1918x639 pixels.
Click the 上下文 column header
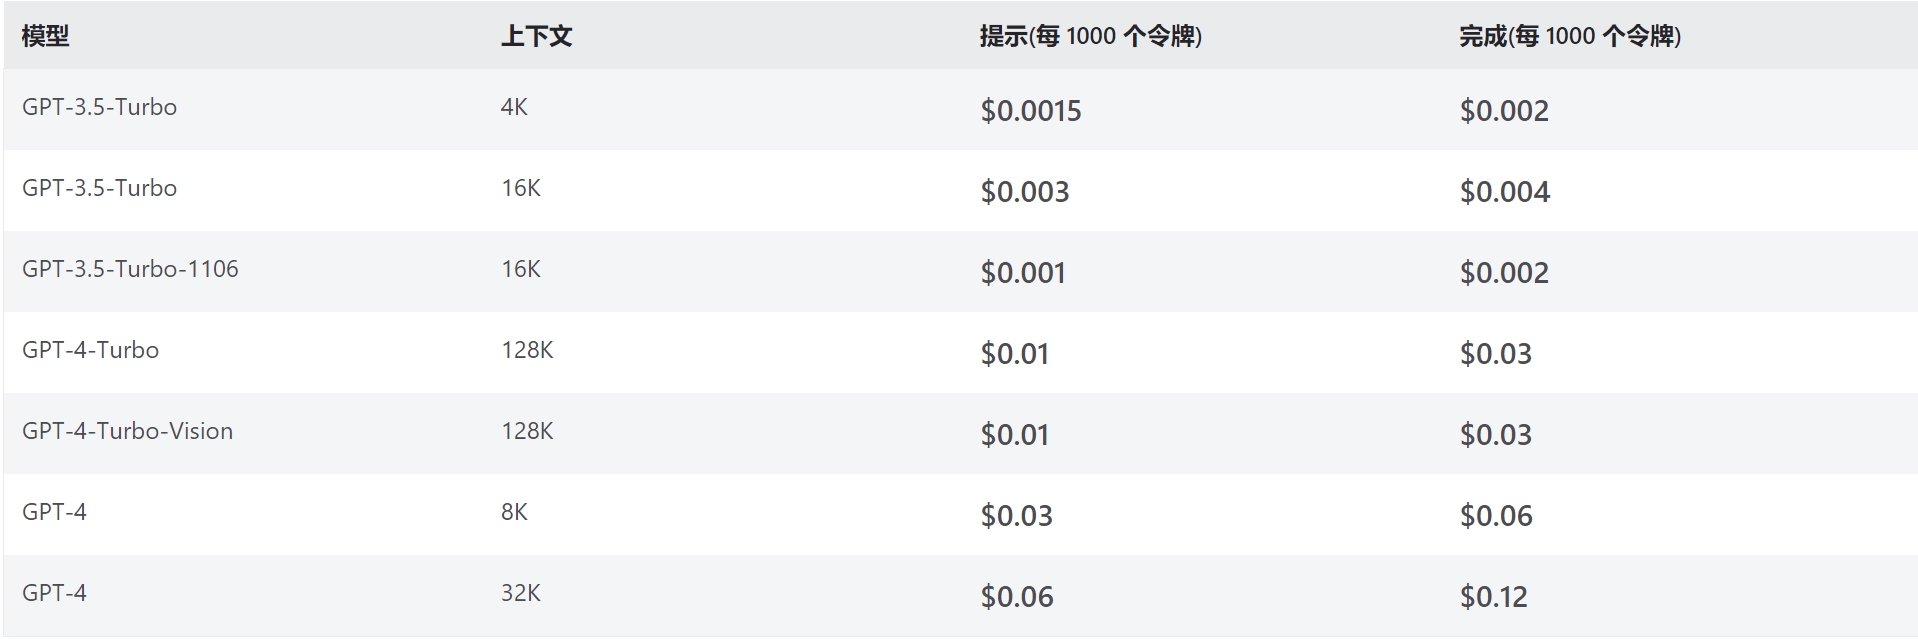click(536, 37)
